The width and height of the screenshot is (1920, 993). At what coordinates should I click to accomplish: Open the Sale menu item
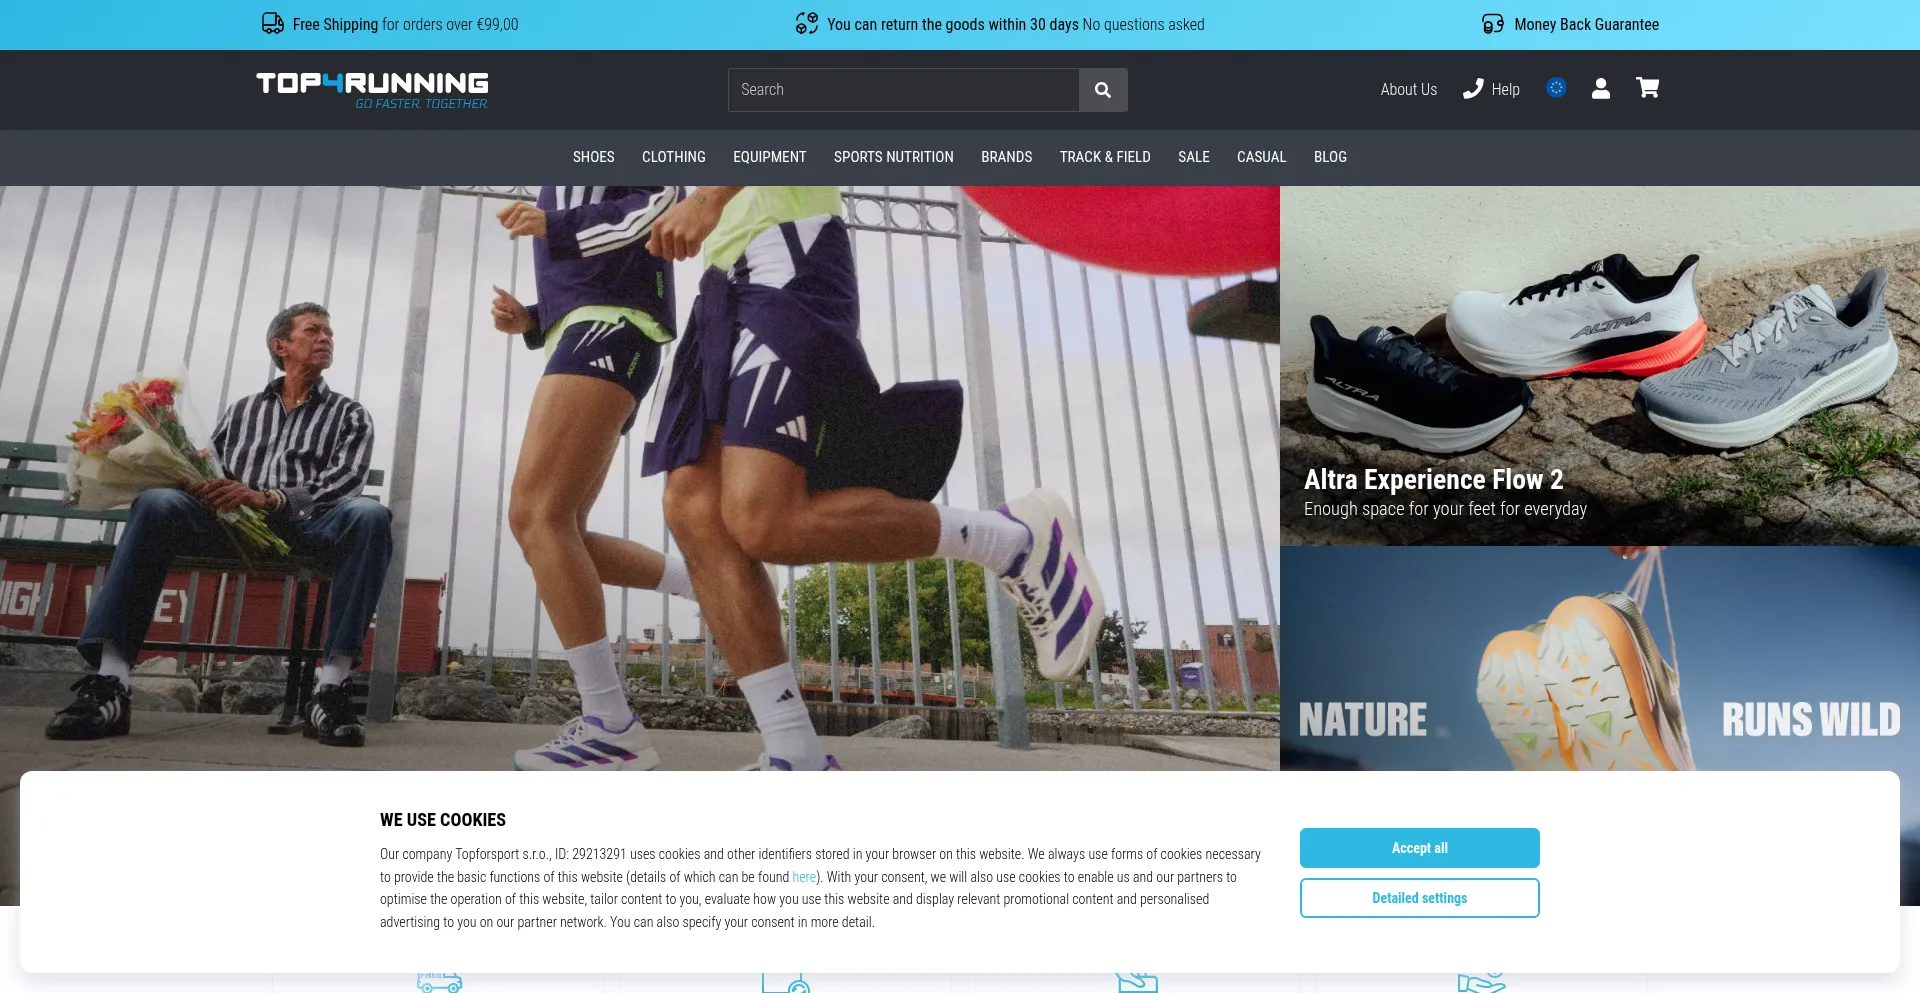1193,157
